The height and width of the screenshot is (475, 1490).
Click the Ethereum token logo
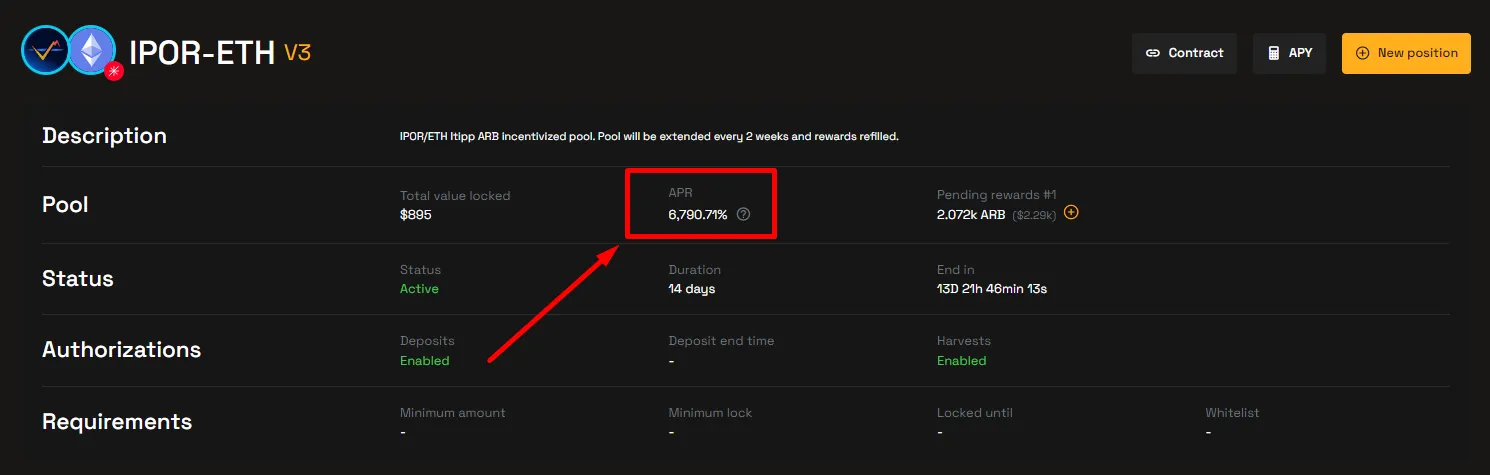91,50
